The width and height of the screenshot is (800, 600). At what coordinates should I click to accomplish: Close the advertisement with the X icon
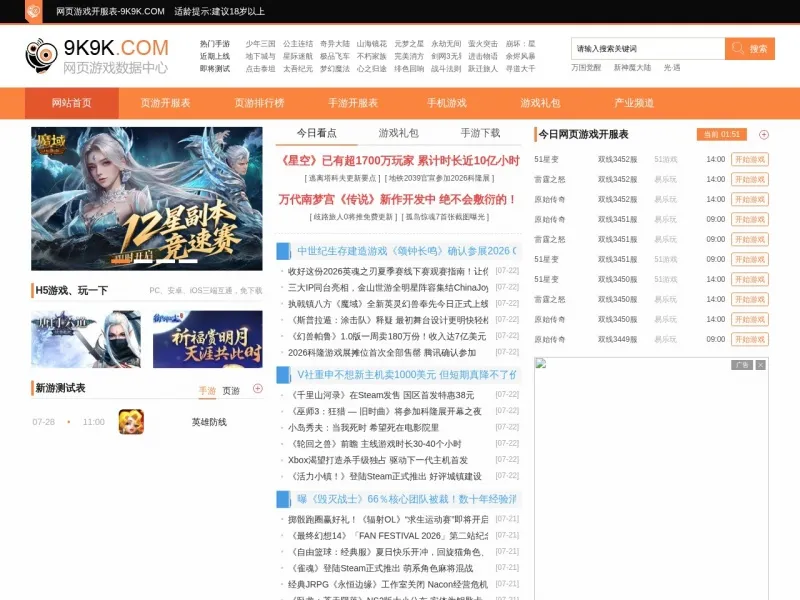click(760, 365)
